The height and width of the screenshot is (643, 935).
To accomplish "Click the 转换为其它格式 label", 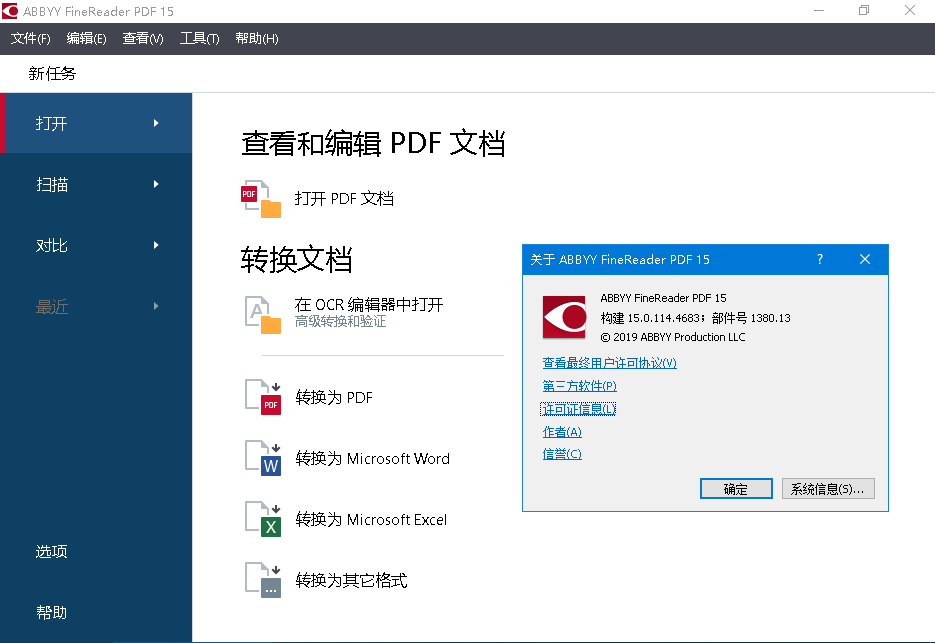I will coord(351,580).
